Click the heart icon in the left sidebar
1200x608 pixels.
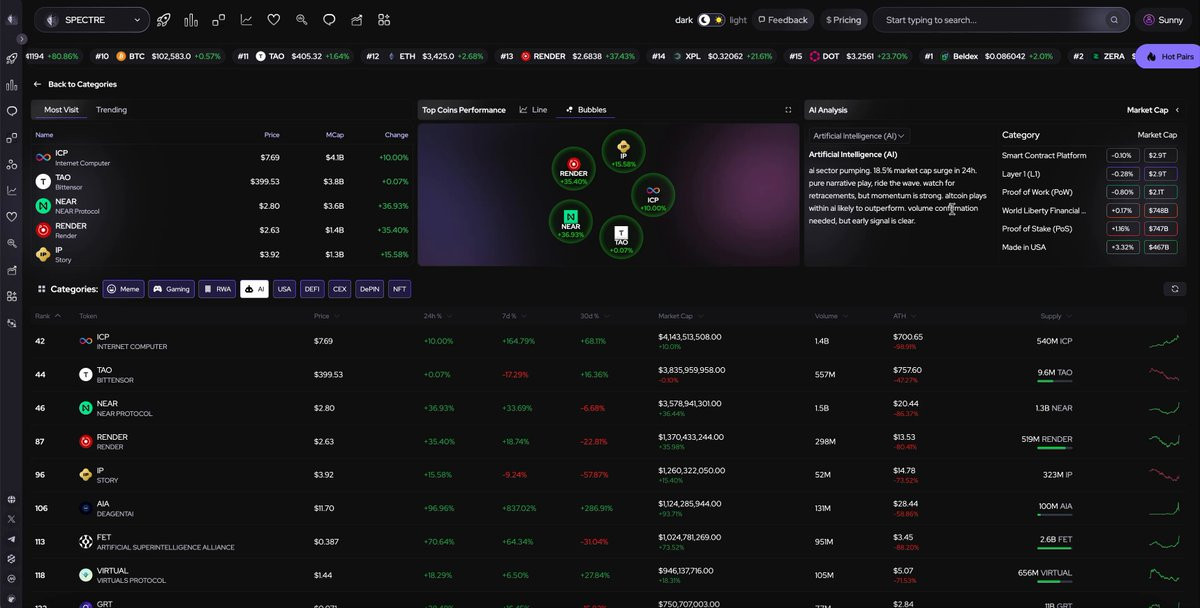12,216
